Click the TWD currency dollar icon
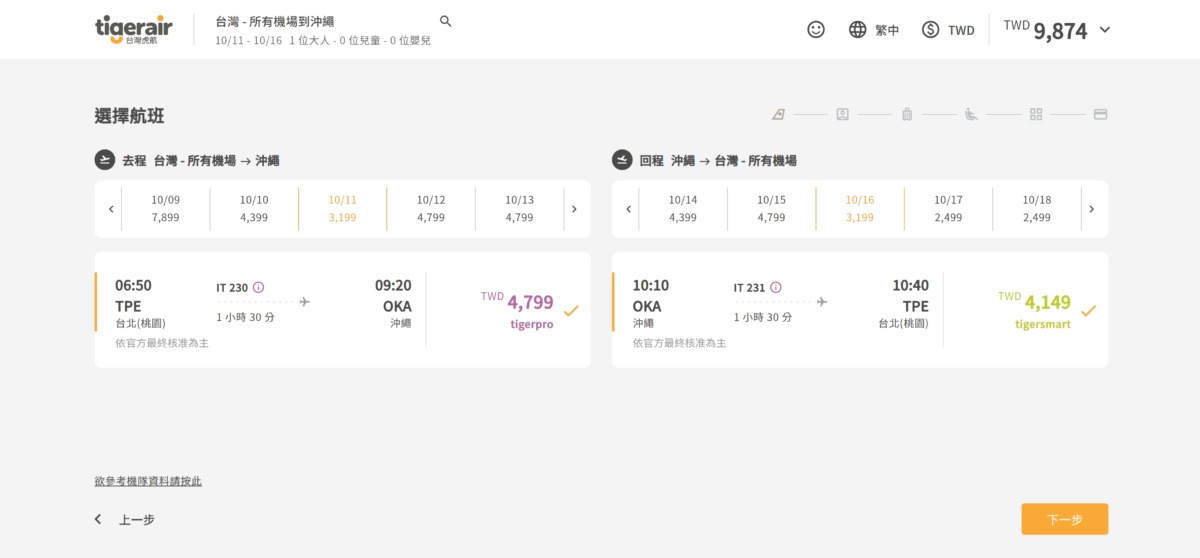The width and height of the screenshot is (1200, 558). (x=931, y=30)
